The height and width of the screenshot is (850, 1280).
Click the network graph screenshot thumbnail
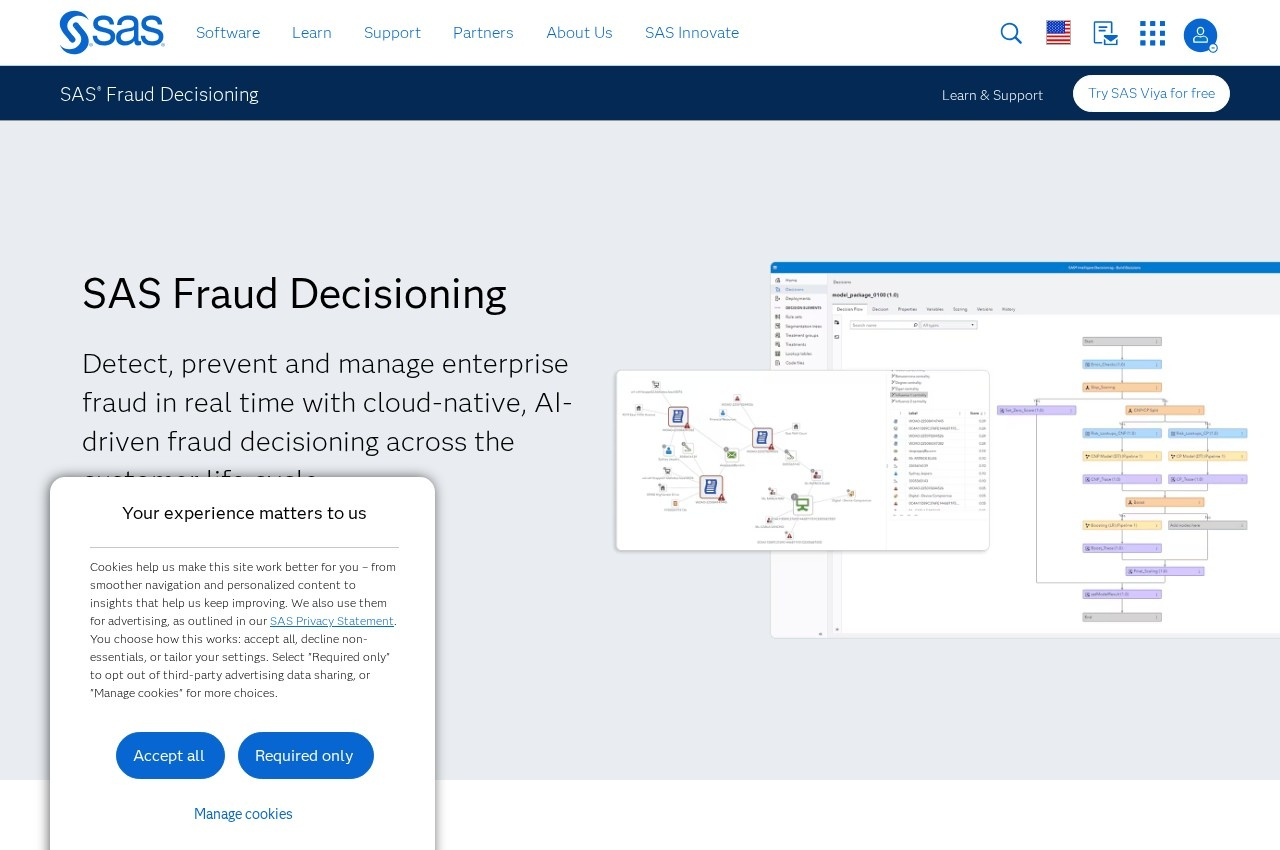pos(802,460)
